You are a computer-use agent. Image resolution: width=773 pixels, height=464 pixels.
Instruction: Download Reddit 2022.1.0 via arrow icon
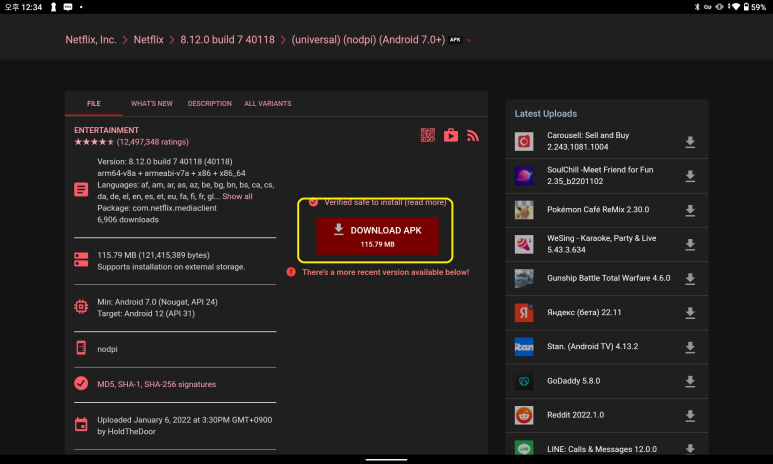(690, 416)
